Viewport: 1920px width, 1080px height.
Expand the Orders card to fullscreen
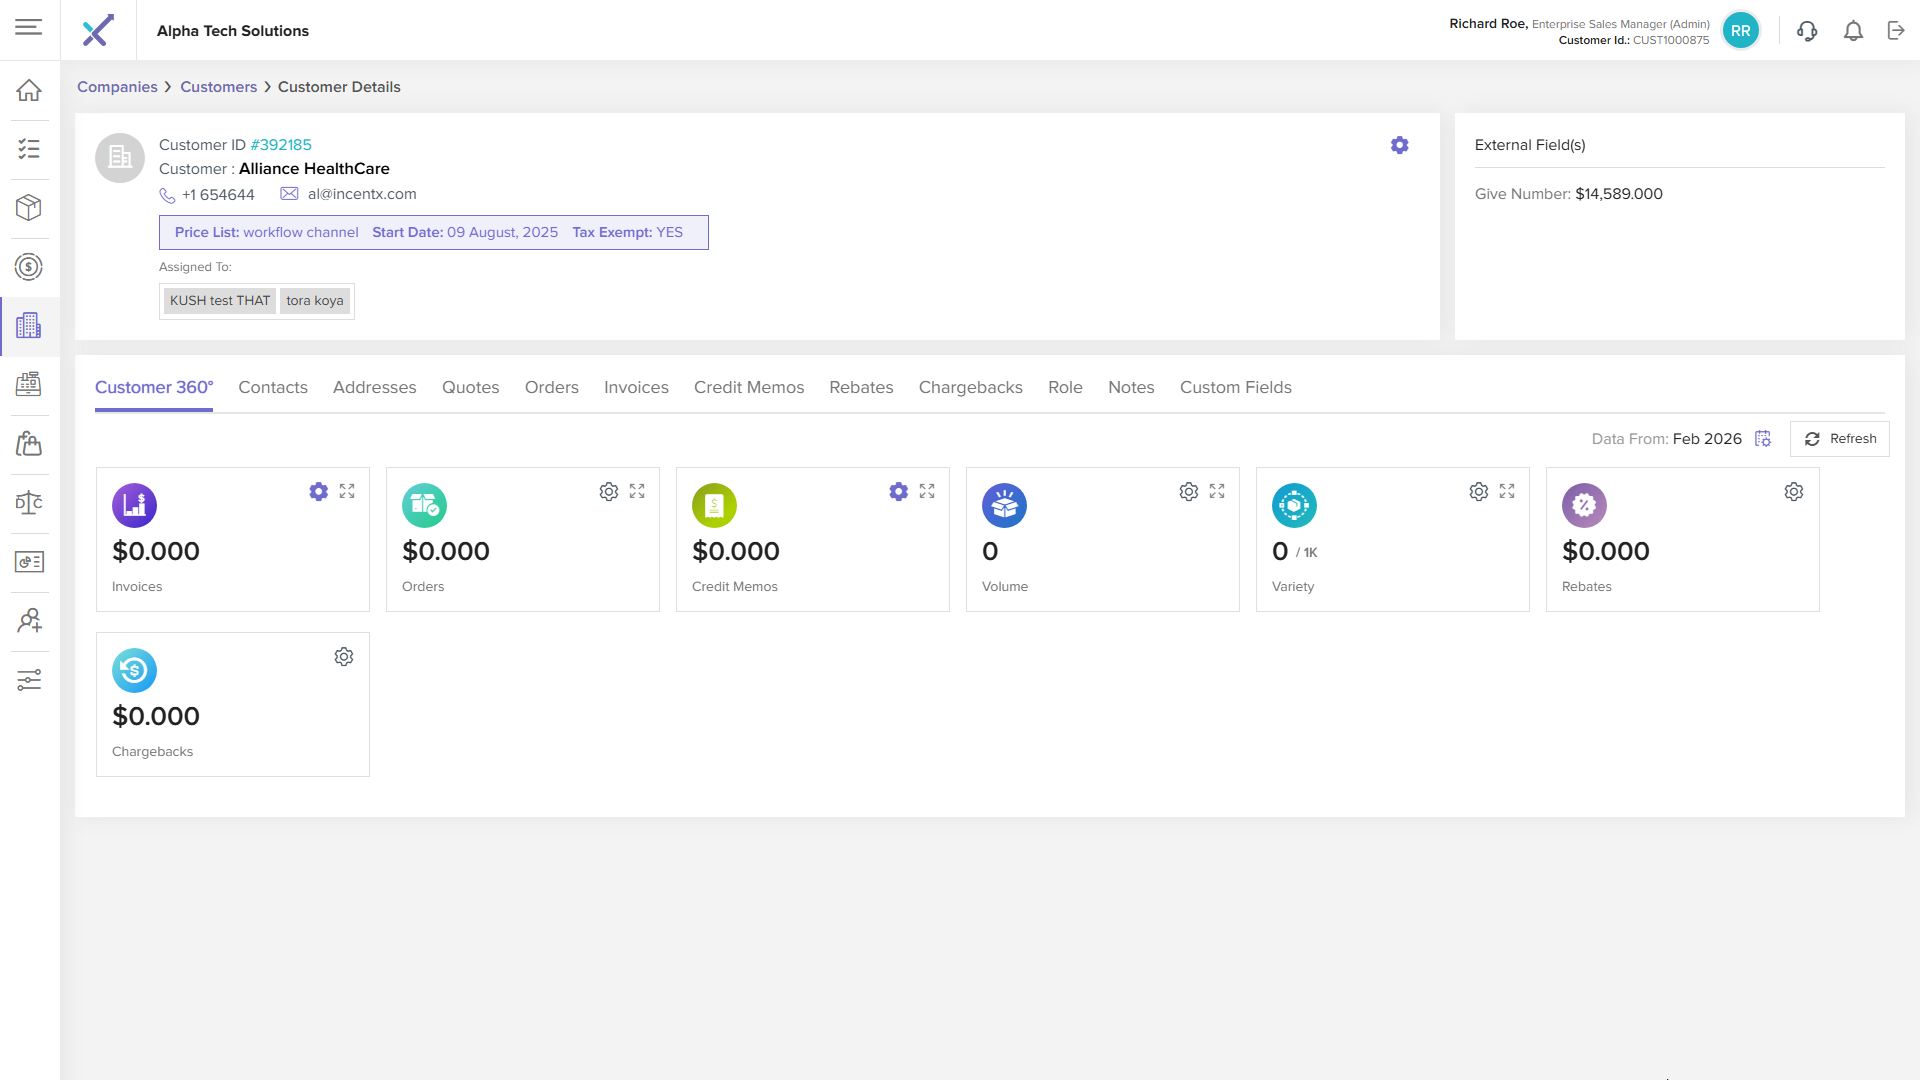click(637, 491)
